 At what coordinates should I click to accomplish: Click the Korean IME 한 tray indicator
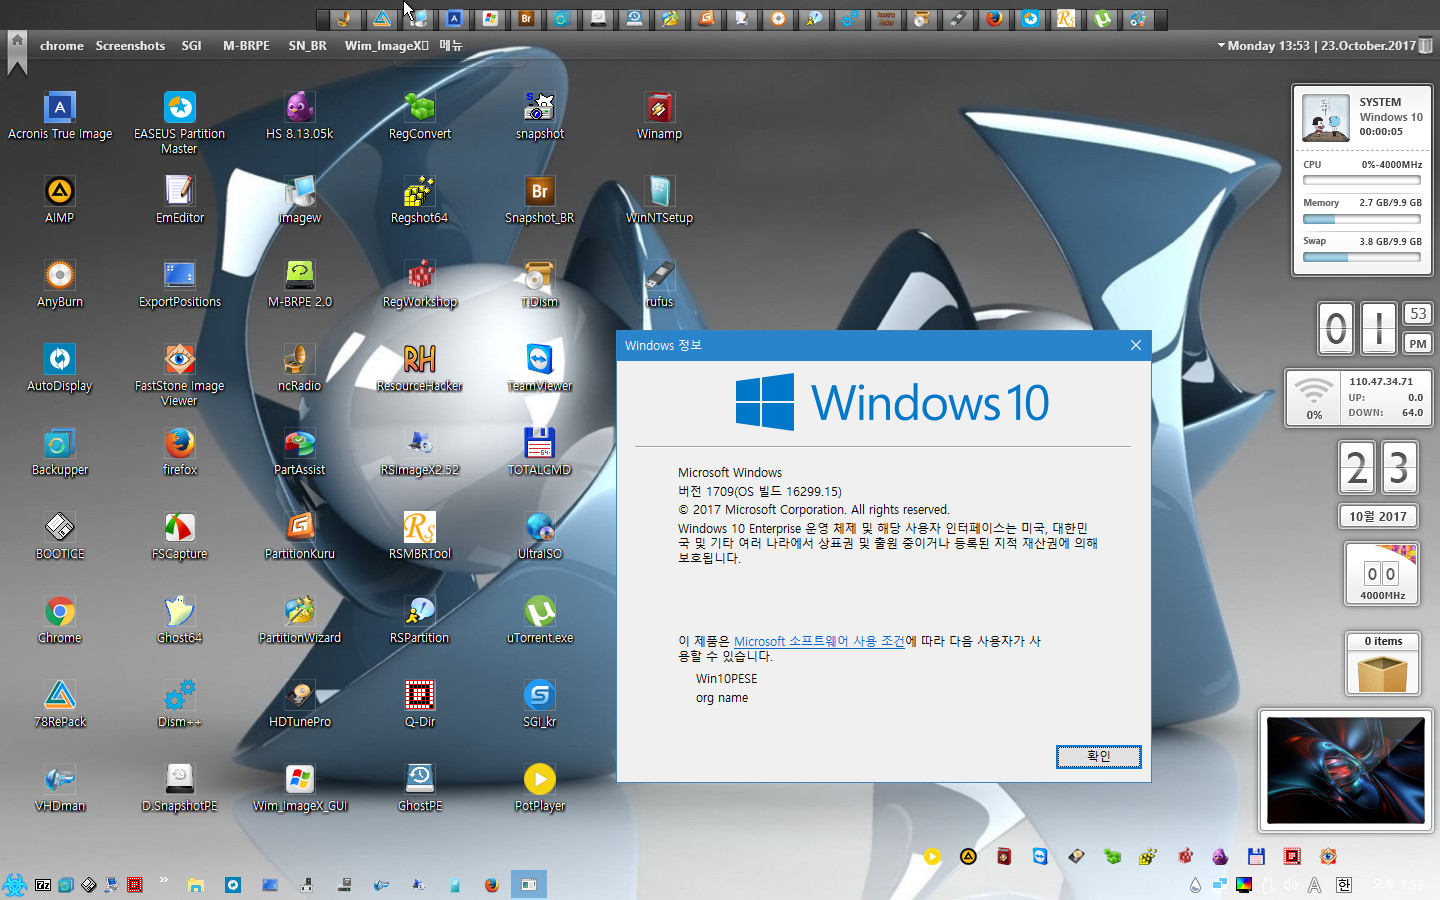[x=1344, y=885]
